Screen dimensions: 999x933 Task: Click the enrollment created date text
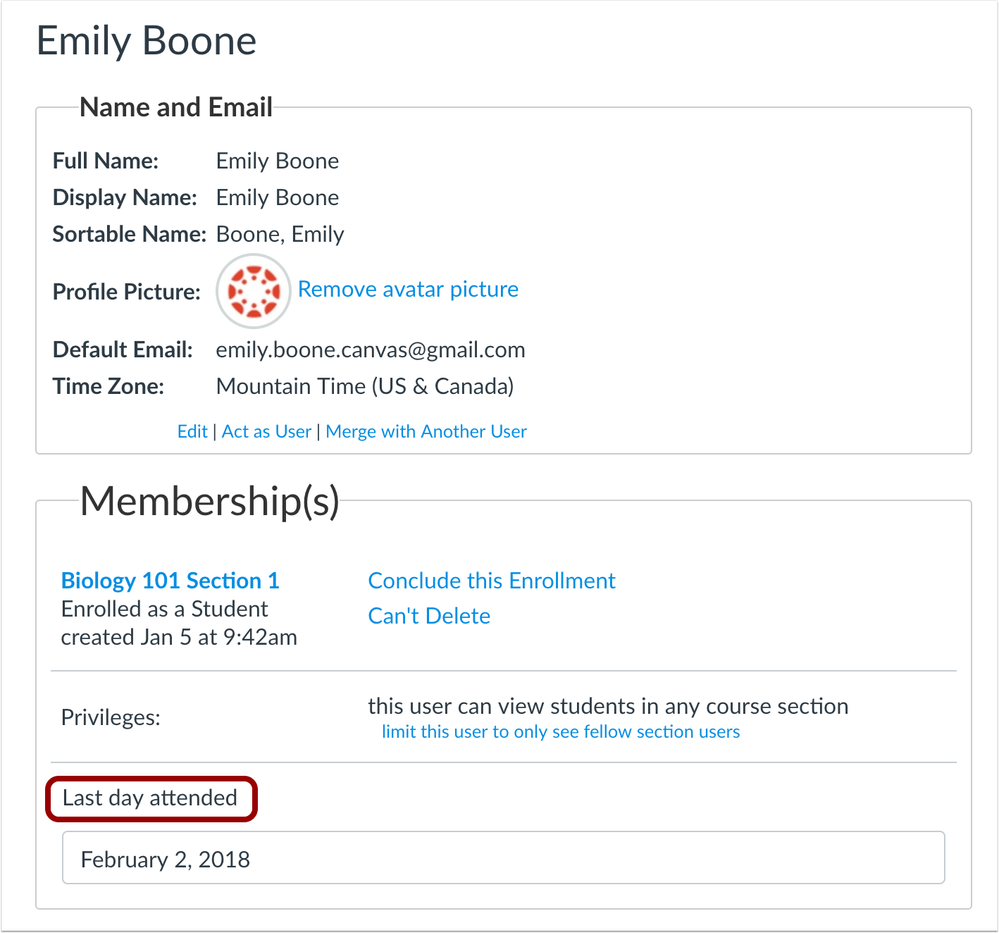point(179,637)
